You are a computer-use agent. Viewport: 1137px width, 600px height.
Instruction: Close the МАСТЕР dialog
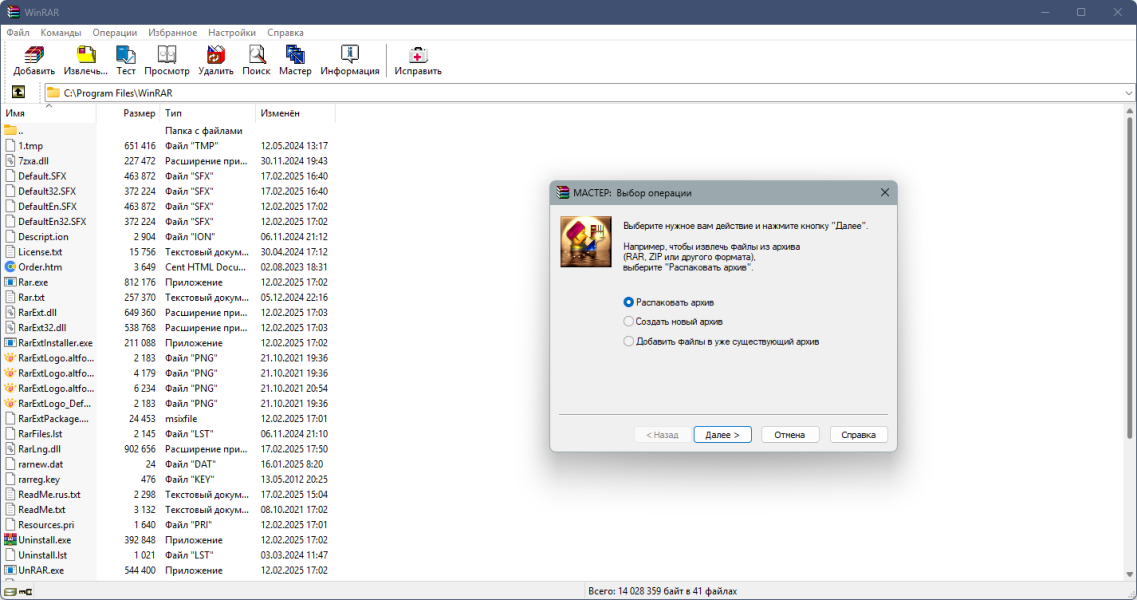pyautogui.click(x=885, y=192)
